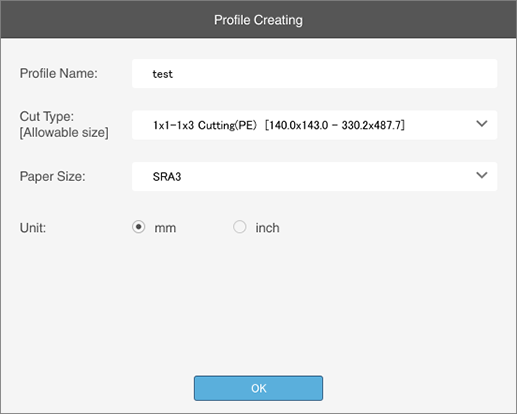The height and width of the screenshot is (414, 517).
Task: Select the inch unit radio button
Action: pos(240,227)
